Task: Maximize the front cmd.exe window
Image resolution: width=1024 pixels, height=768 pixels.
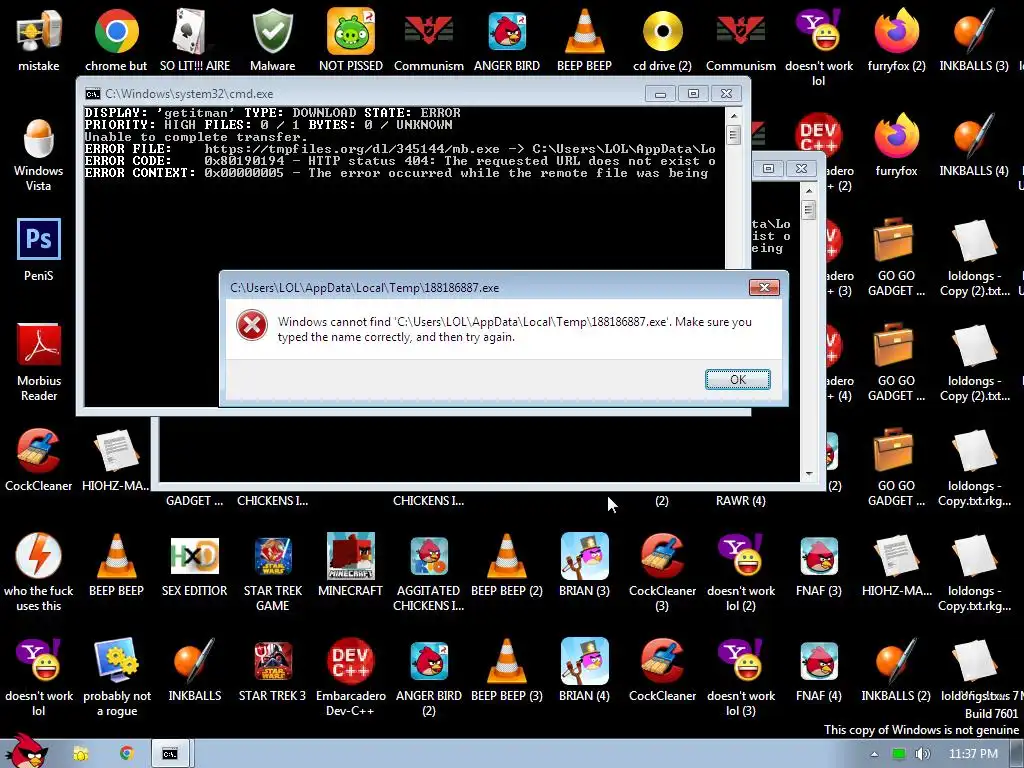Action: (693, 94)
